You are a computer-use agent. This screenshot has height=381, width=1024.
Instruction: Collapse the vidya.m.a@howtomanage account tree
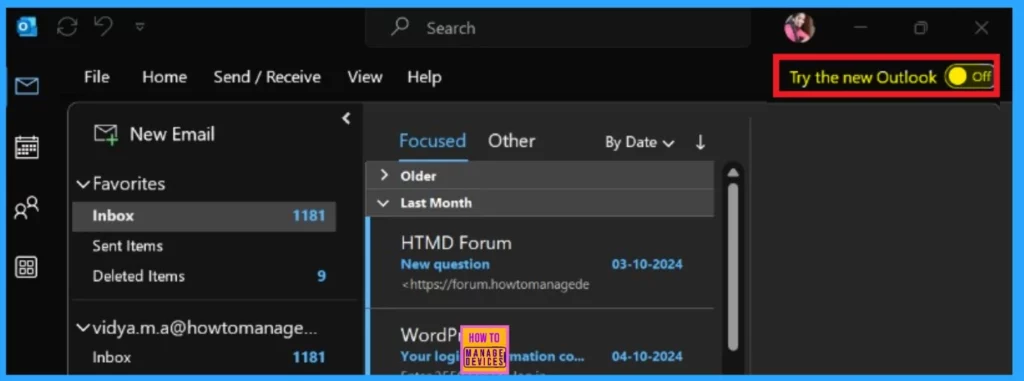[83, 328]
